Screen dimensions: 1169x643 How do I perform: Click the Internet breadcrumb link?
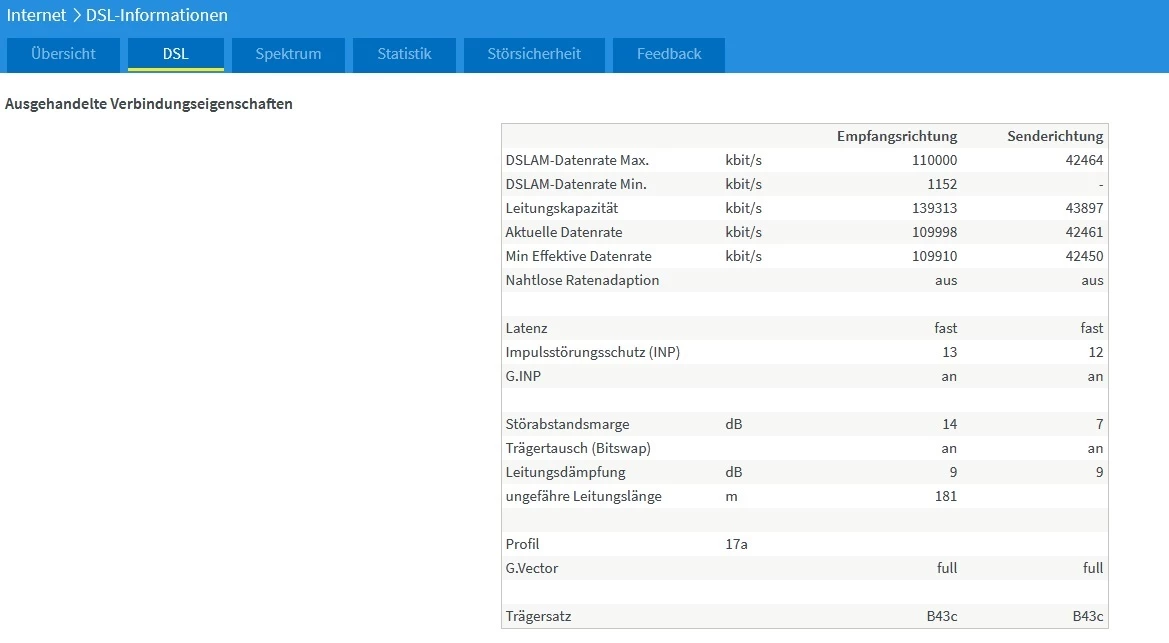(36, 15)
